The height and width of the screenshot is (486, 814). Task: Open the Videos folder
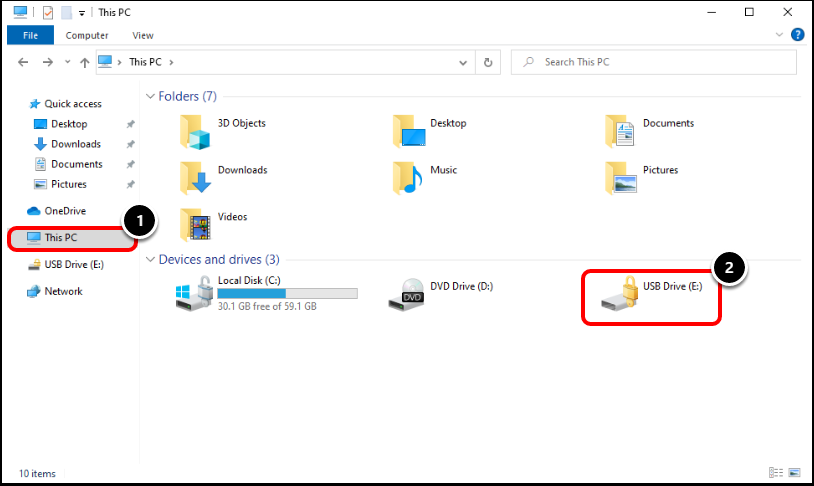[214, 224]
